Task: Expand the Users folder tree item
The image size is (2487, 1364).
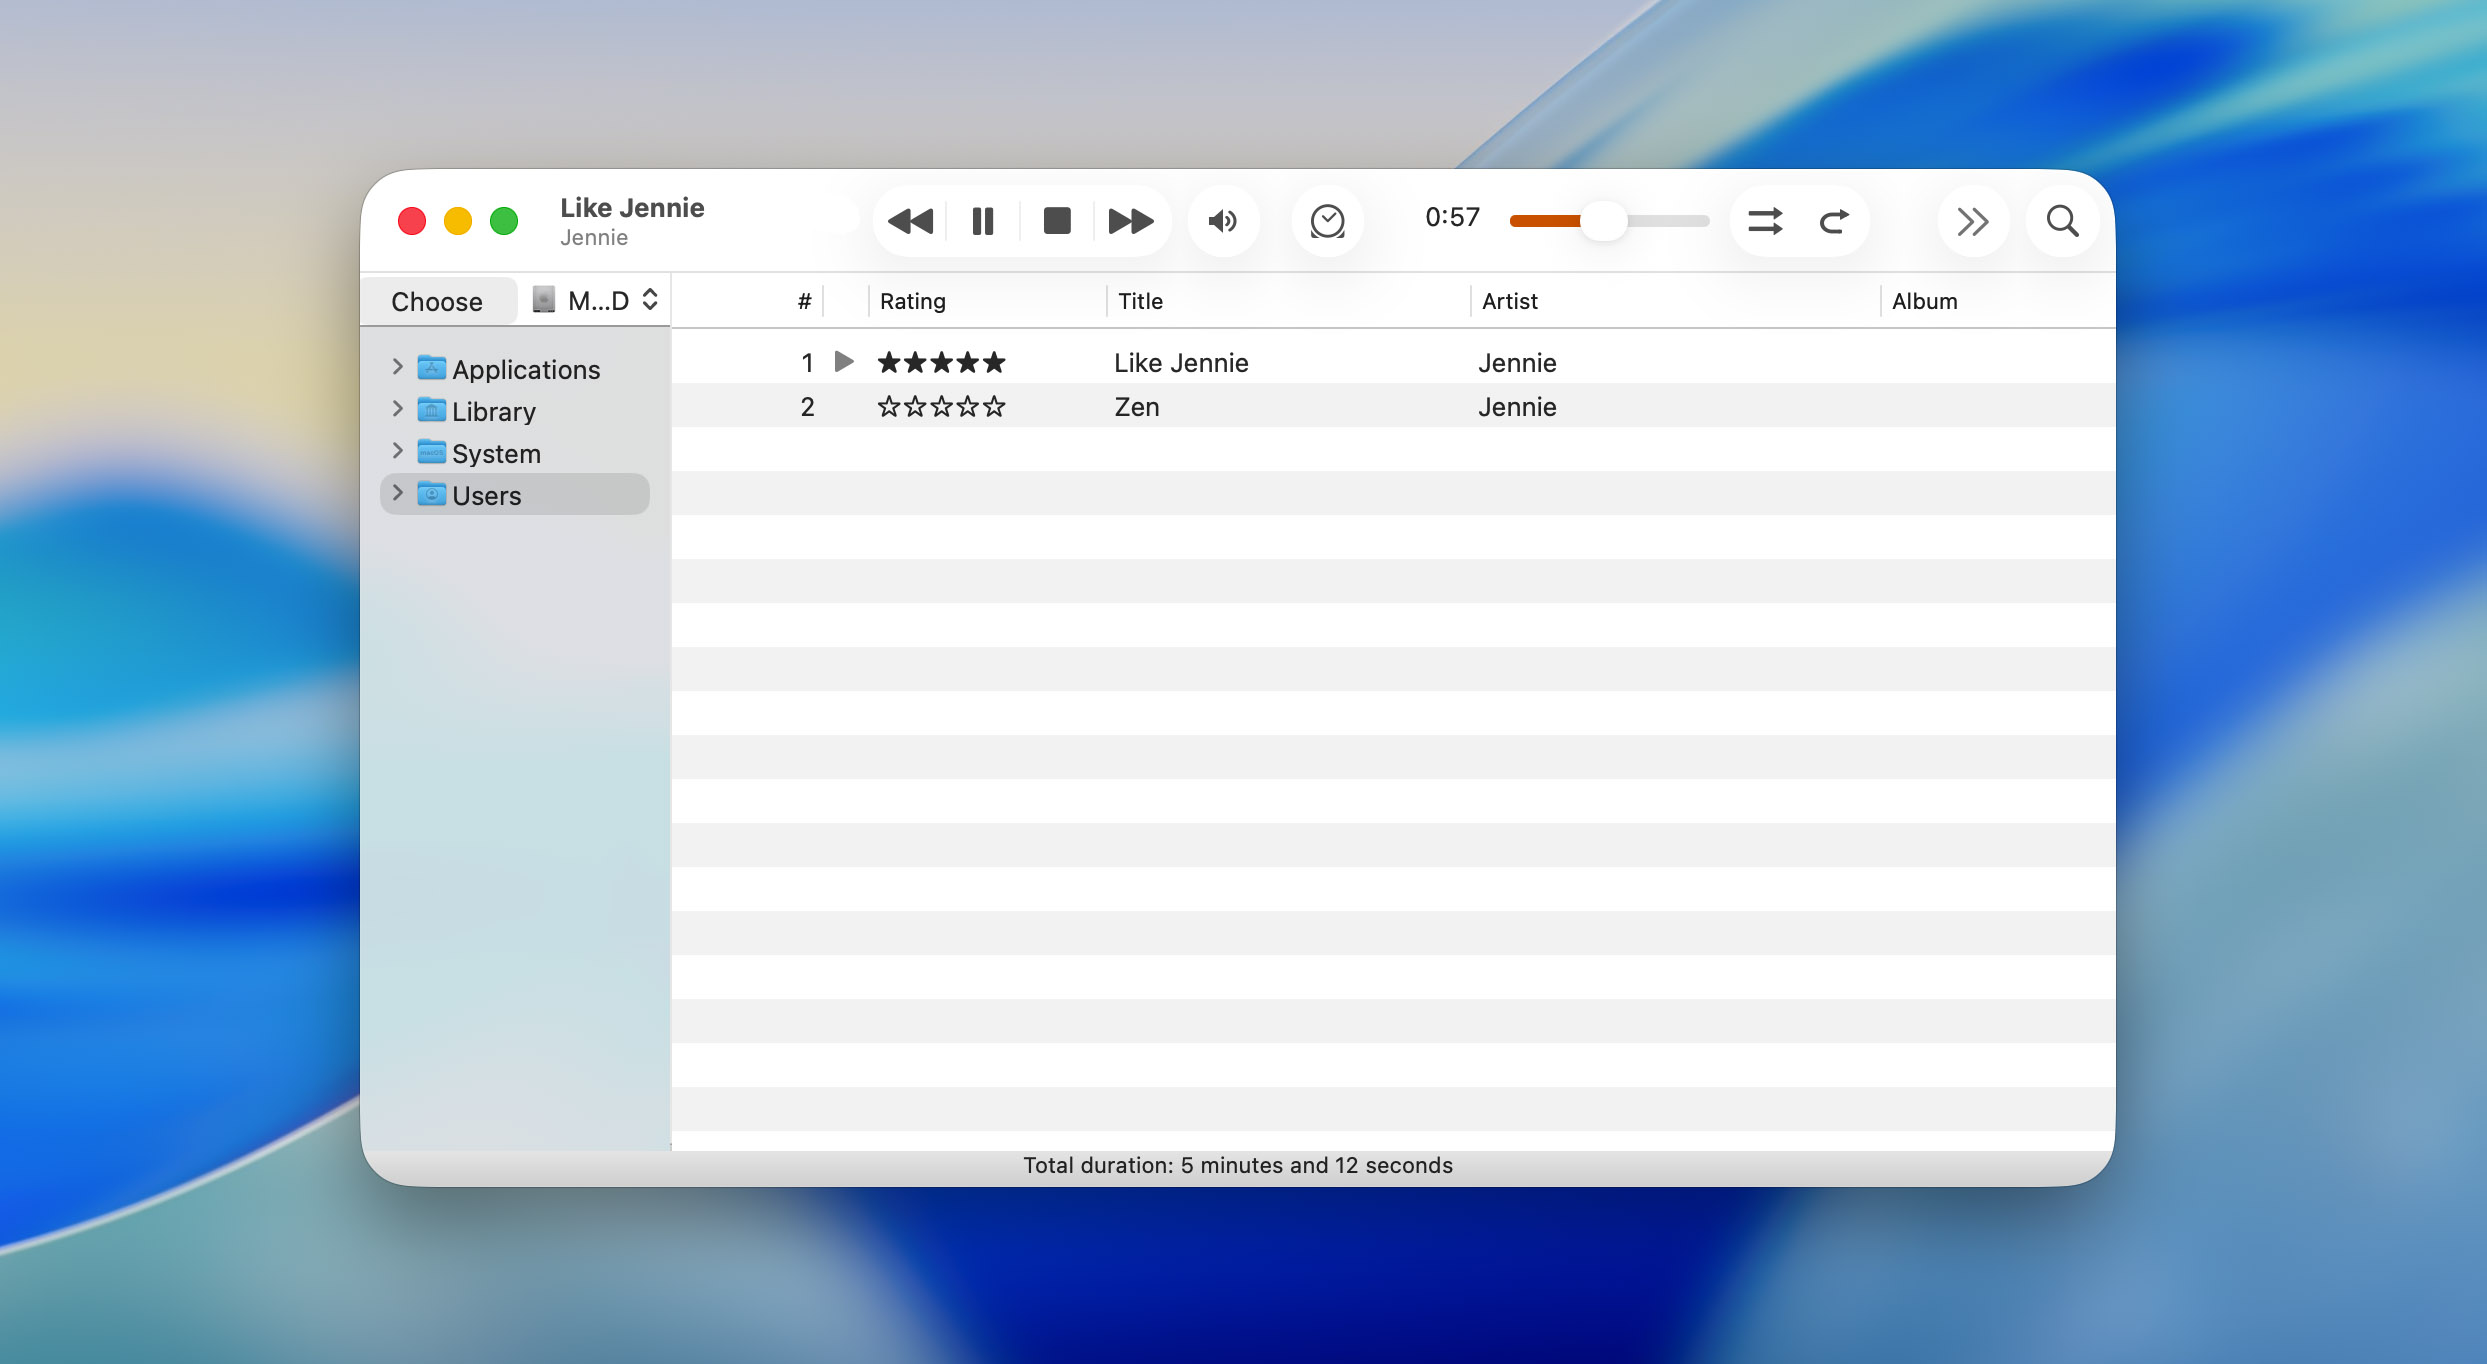Action: [397, 493]
